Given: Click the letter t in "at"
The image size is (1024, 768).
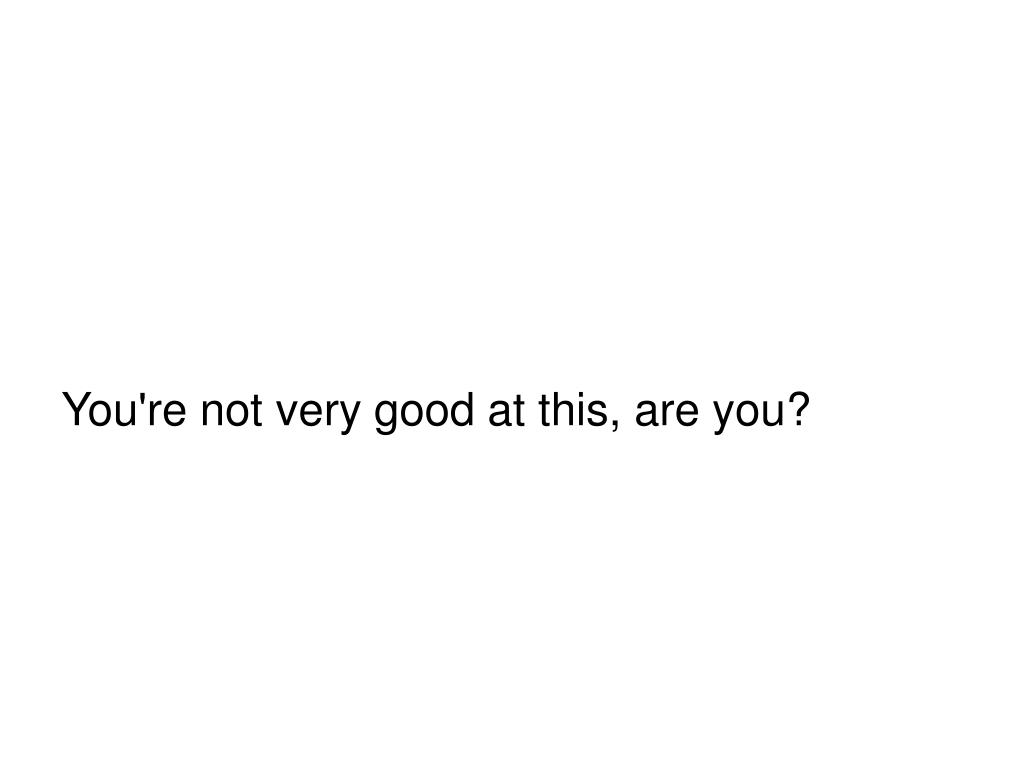Looking at the screenshot, I should click(519, 412).
